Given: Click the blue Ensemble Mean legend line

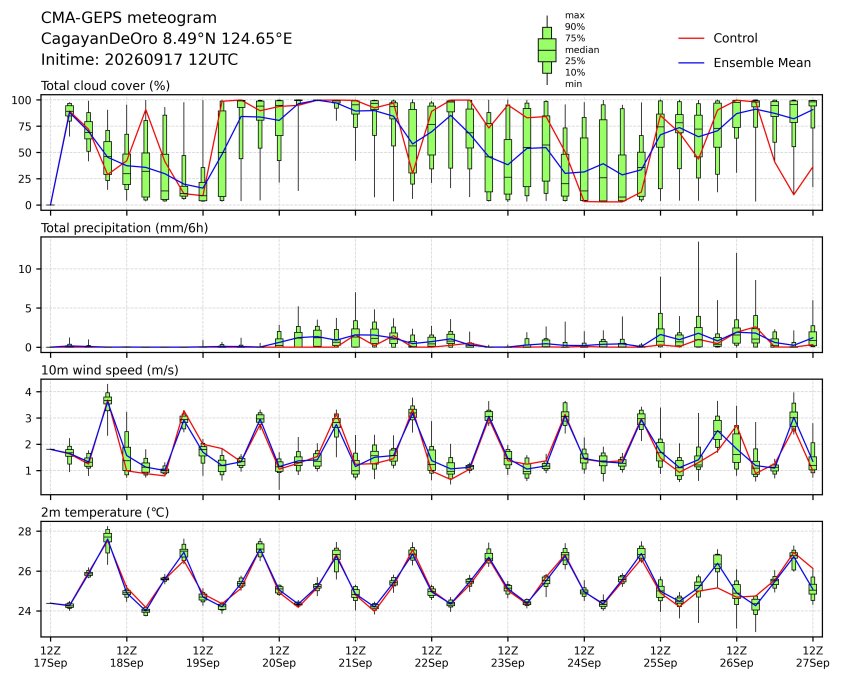Looking at the screenshot, I should pos(691,63).
